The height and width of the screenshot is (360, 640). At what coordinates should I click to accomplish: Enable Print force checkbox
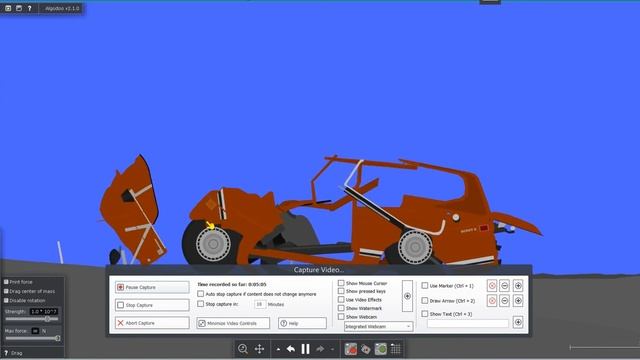point(6,282)
